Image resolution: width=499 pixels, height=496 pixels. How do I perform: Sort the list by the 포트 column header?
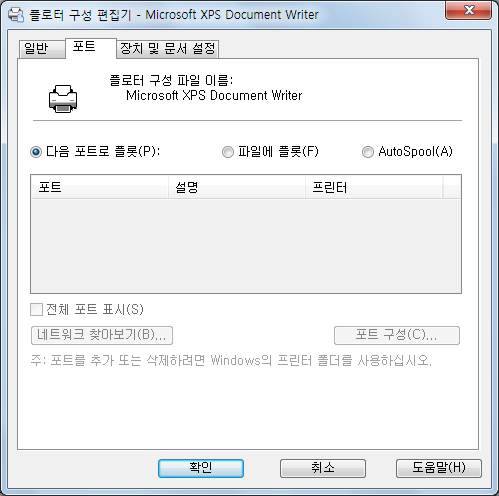point(100,187)
